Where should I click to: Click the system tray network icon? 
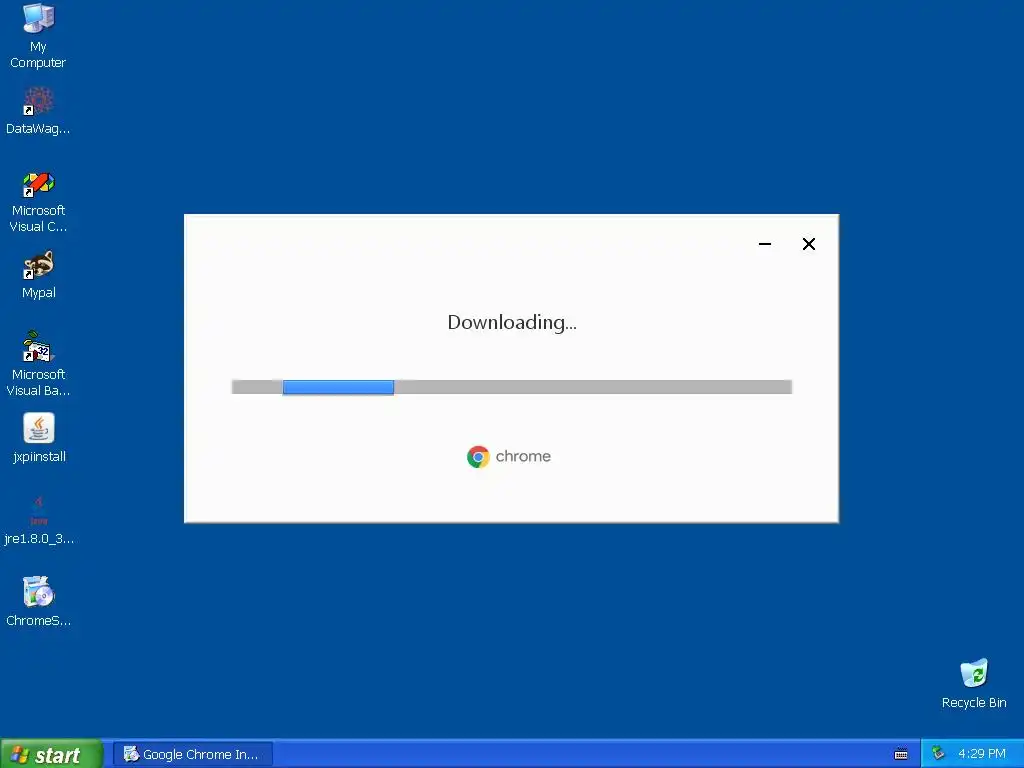coord(938,753)
